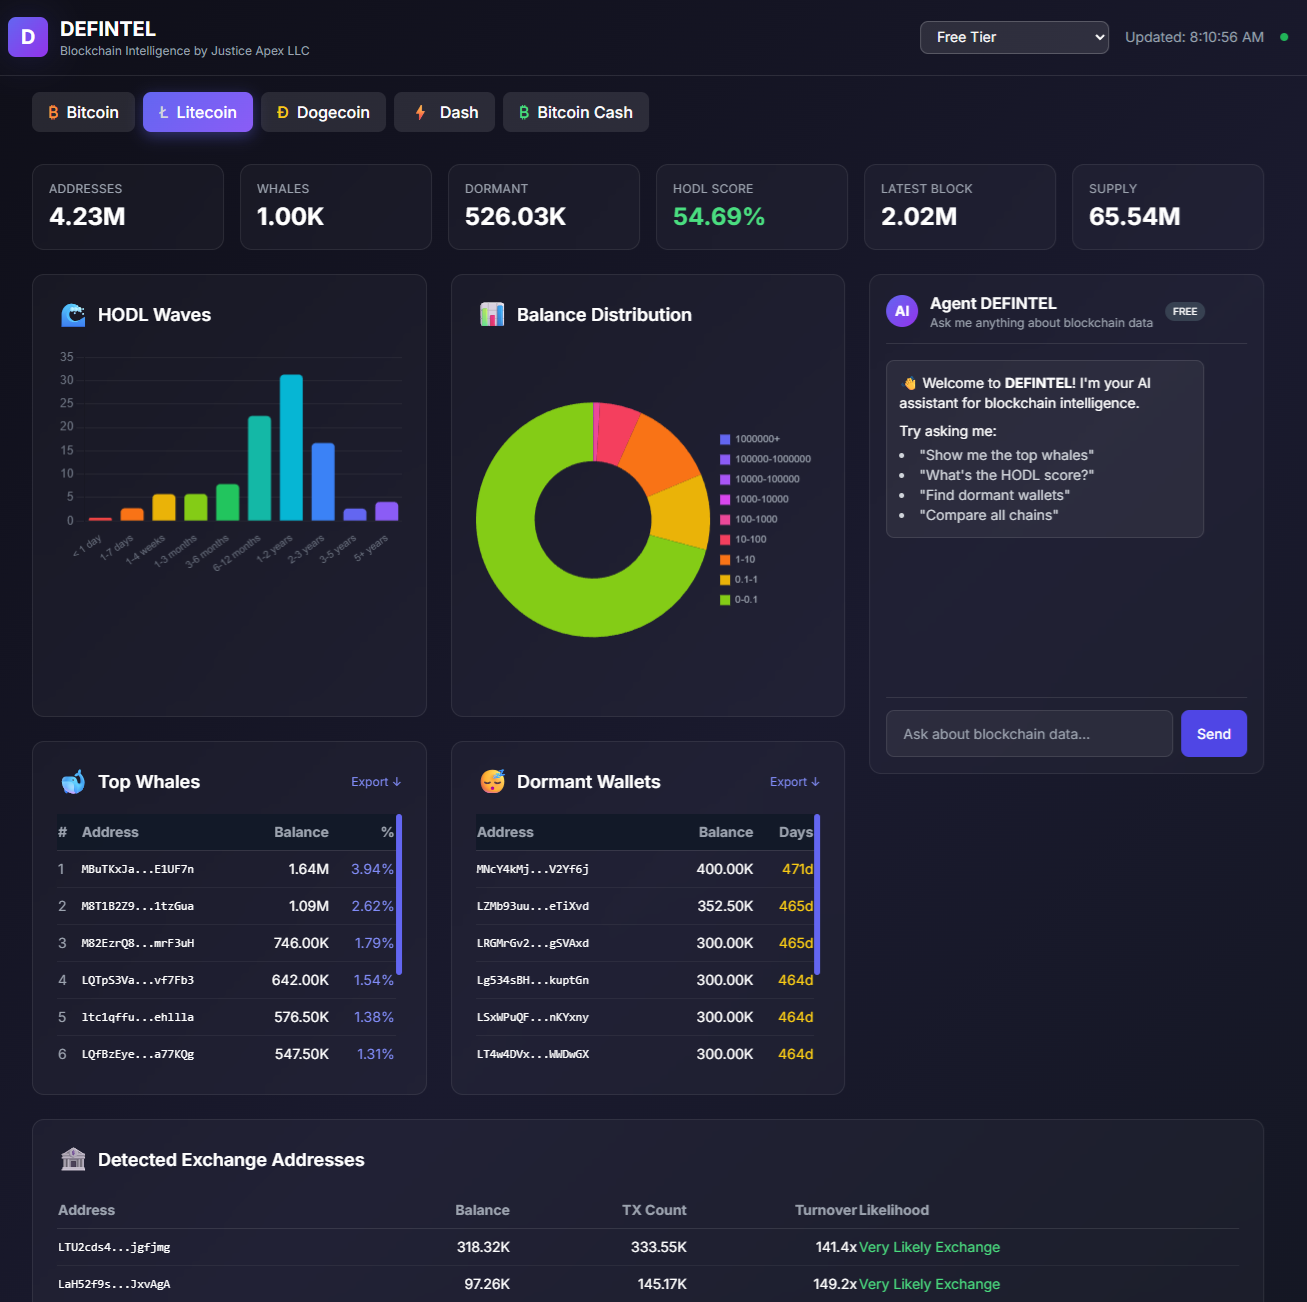Click the Agent DEFINTEL AI avatar icon

(901, 311)
